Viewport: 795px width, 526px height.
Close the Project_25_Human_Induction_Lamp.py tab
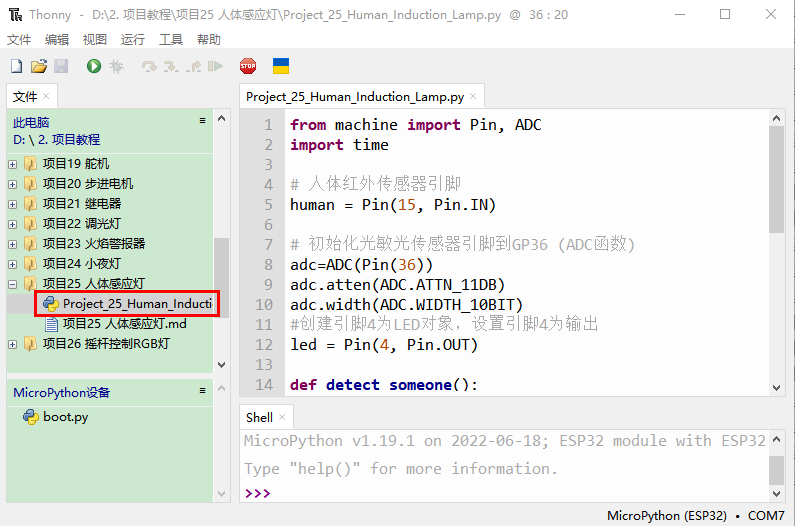(473, 97)
